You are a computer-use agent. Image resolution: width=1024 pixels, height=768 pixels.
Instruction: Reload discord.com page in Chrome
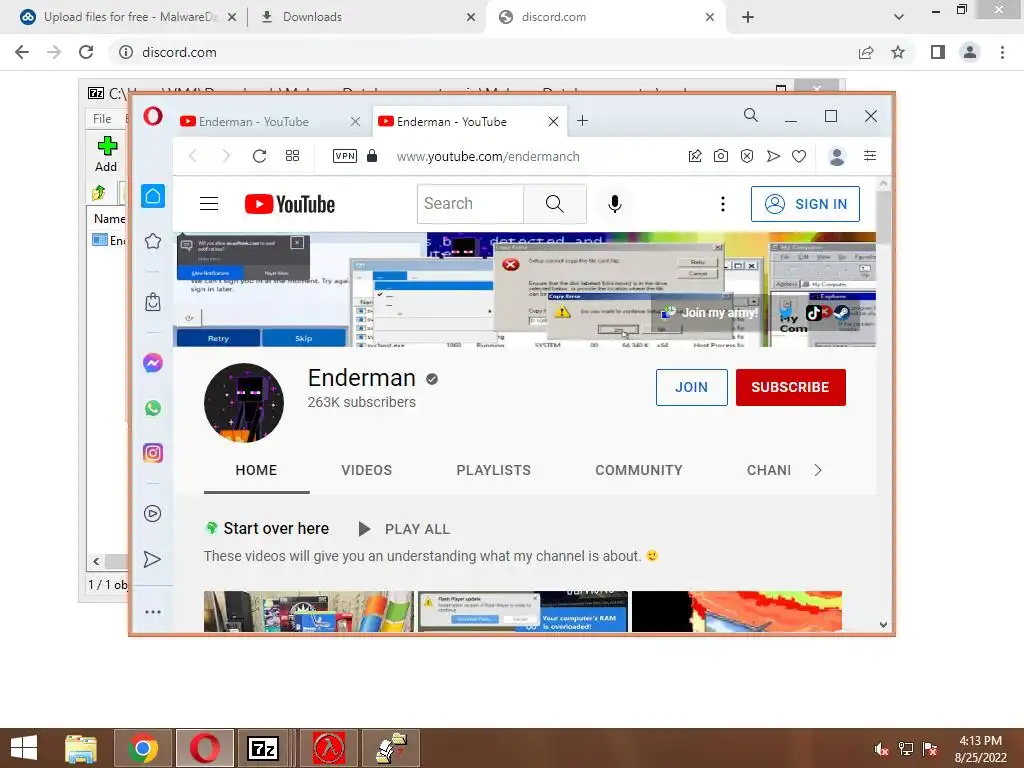pos(86,52)
